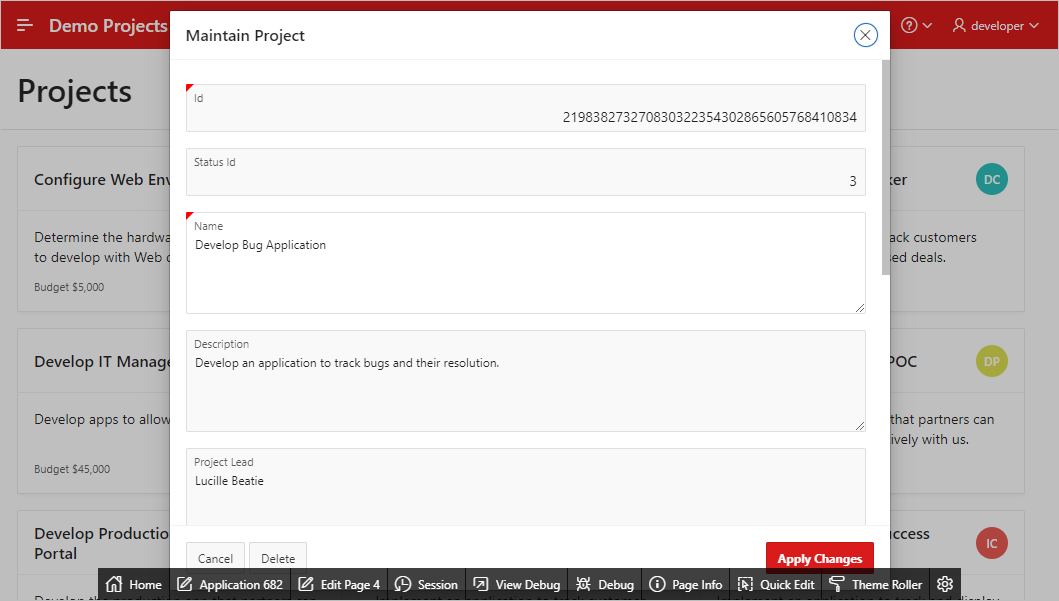Close the Maintain Project dialog

pyautogui.click(x=865, y=34)
